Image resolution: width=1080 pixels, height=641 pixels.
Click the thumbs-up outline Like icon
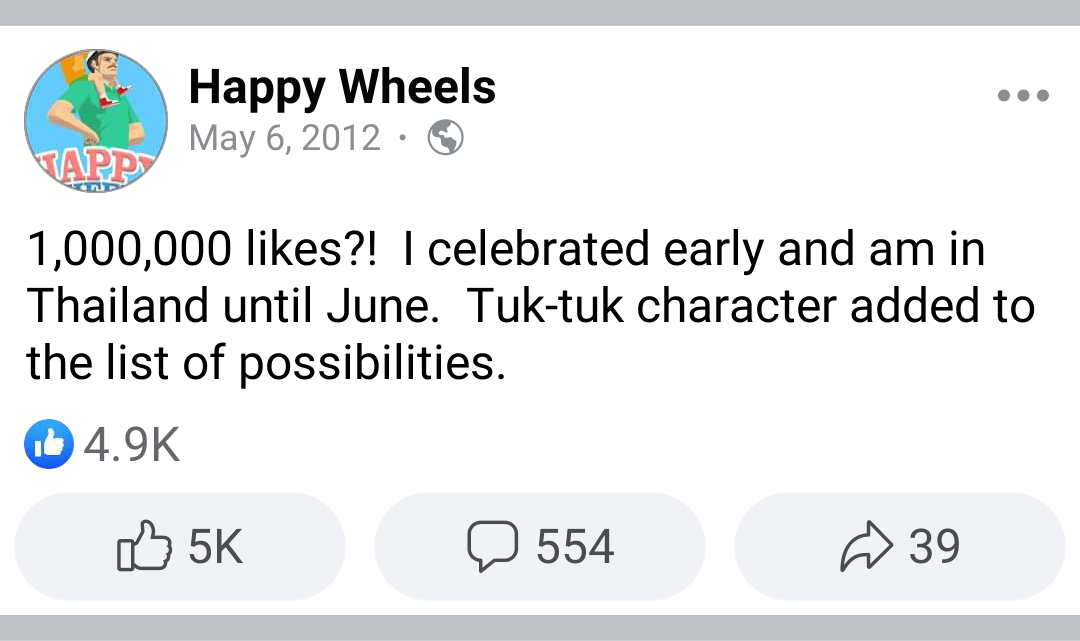click(143, 546)
